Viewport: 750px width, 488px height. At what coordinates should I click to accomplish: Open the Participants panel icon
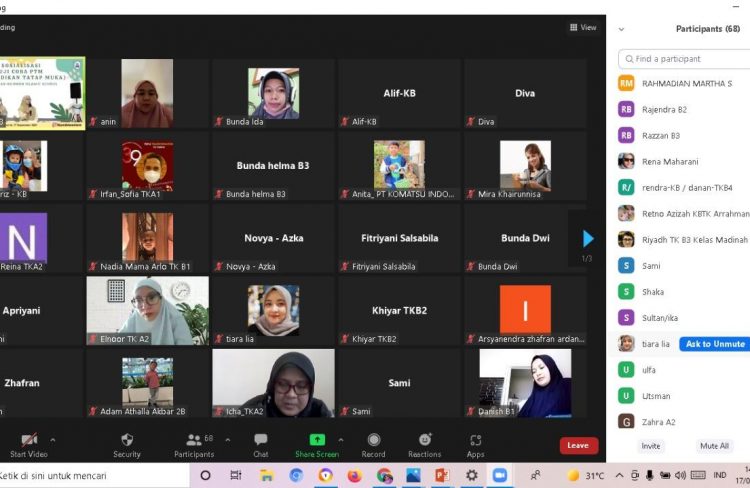194,439
